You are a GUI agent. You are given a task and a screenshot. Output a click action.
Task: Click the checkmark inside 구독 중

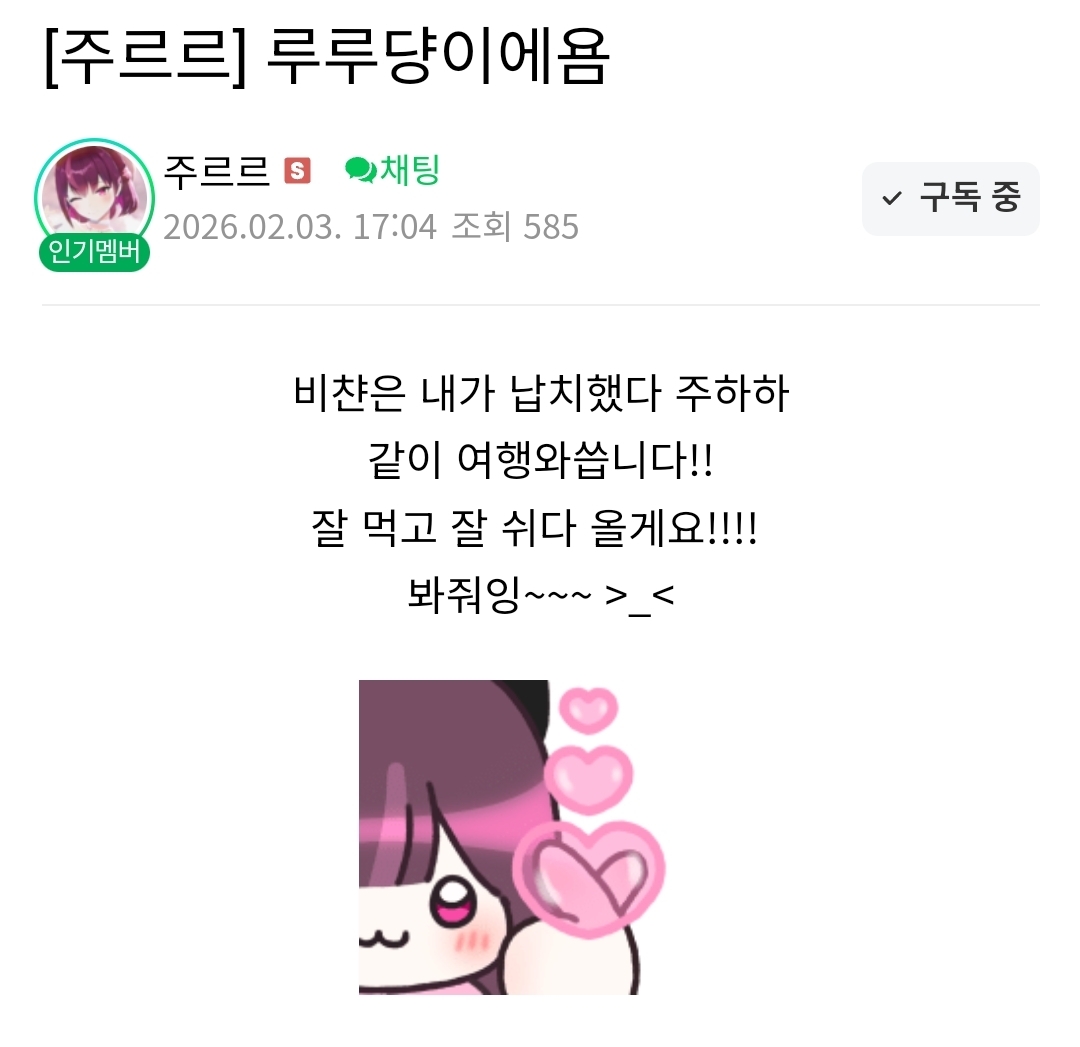891,199
